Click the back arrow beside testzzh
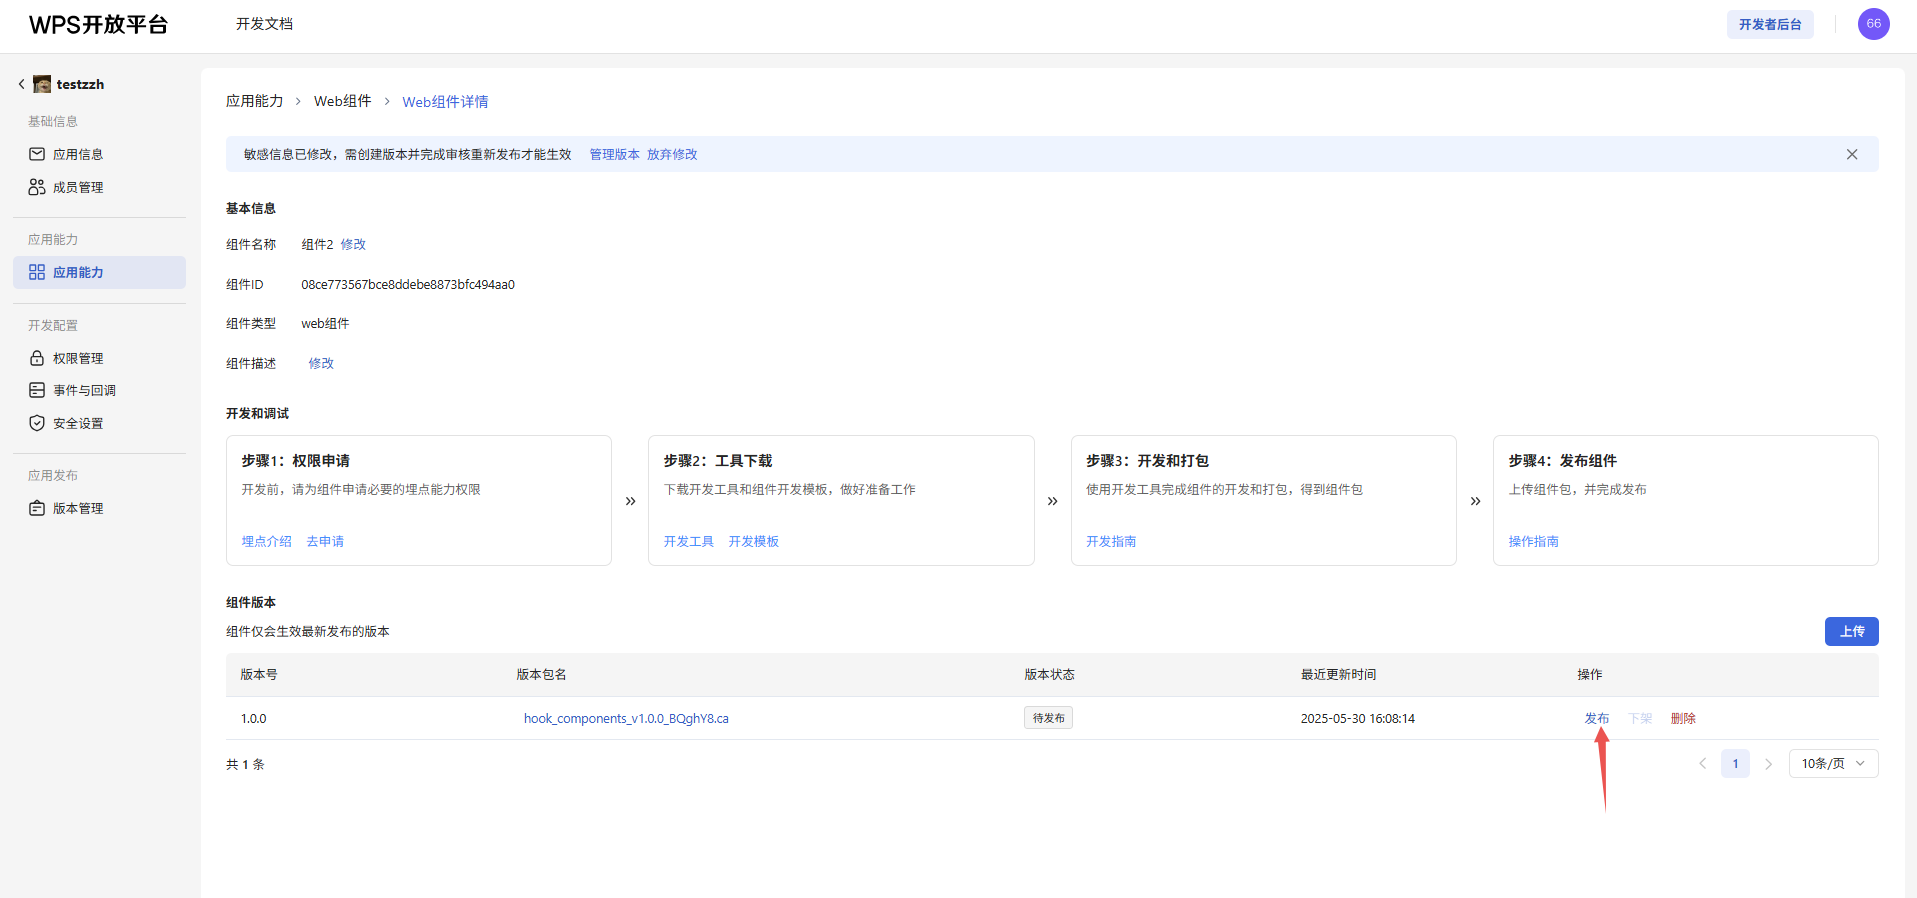 pyautogui.click(x=21, y=84)
